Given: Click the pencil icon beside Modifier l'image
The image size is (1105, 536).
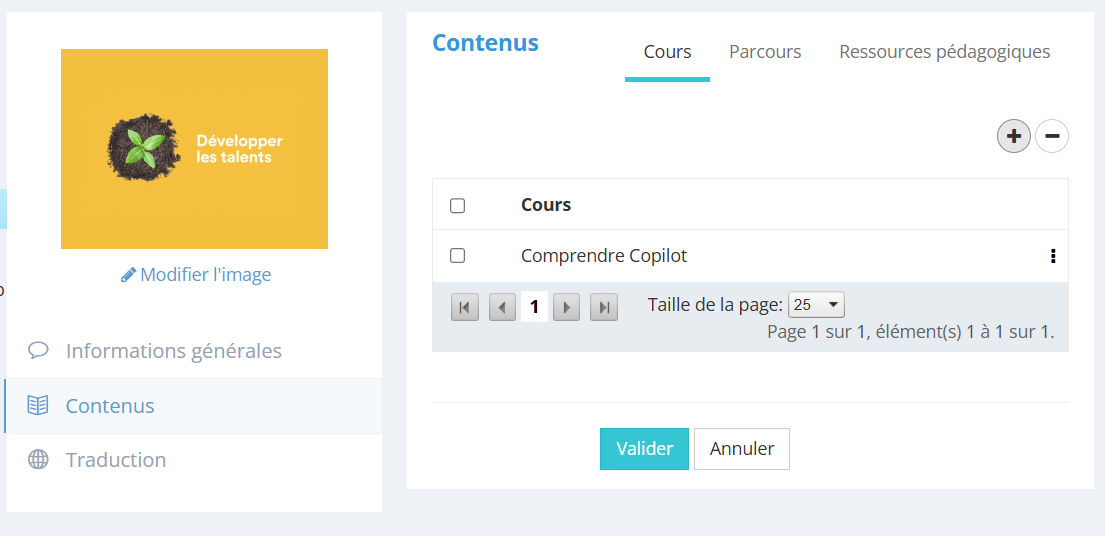Looking at the screenshot, I should (128, 275).
